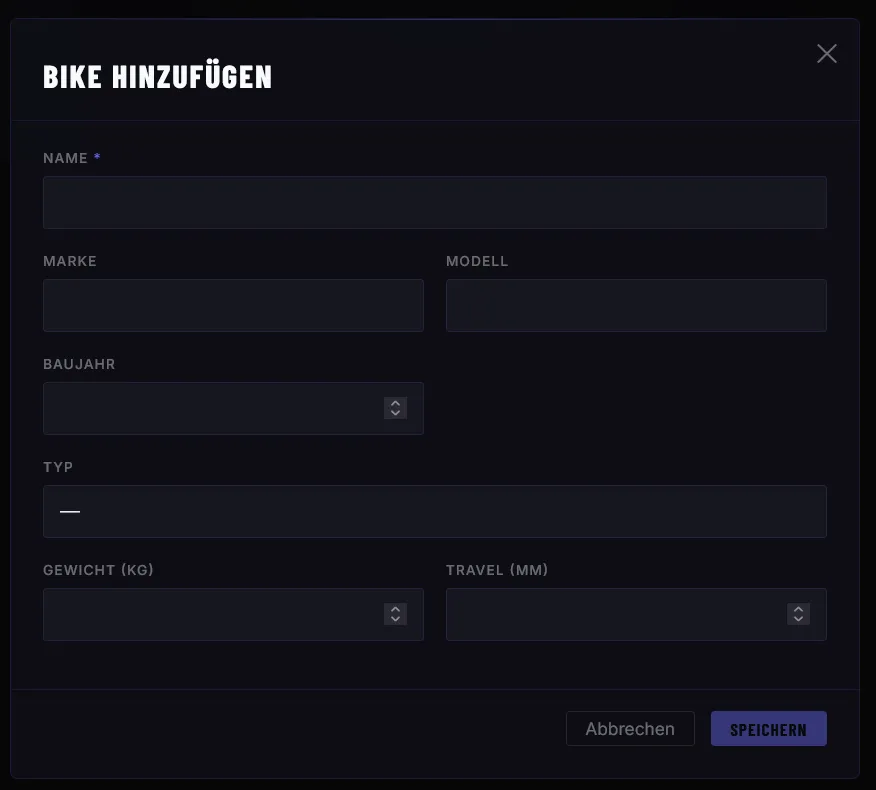Image resolution: width=876 pixels, height=790 pixels.
Task: Lower Travel value with down arrow
Action: point(798,620)
